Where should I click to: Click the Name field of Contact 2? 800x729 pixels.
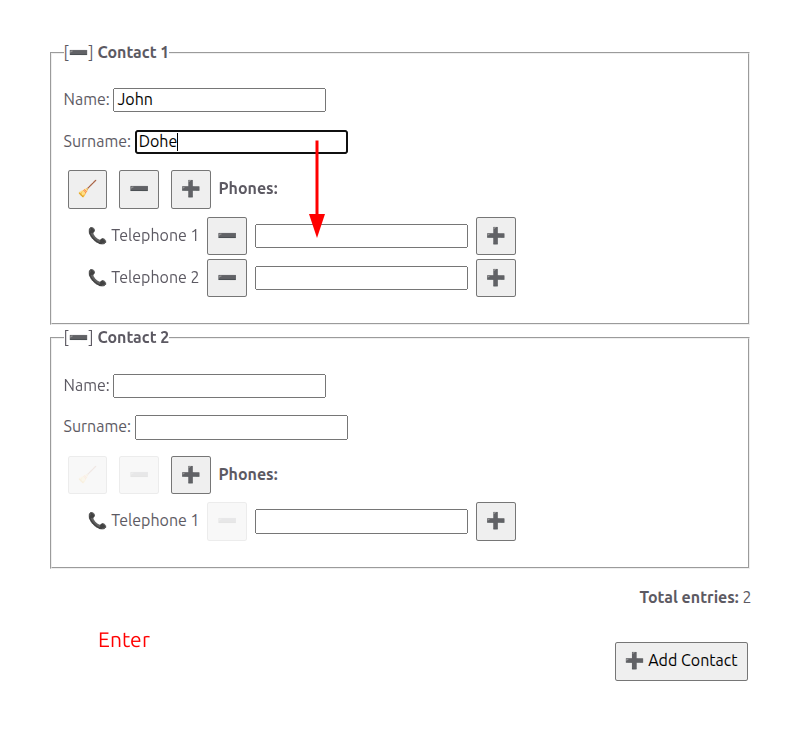(x=219, y=385)
